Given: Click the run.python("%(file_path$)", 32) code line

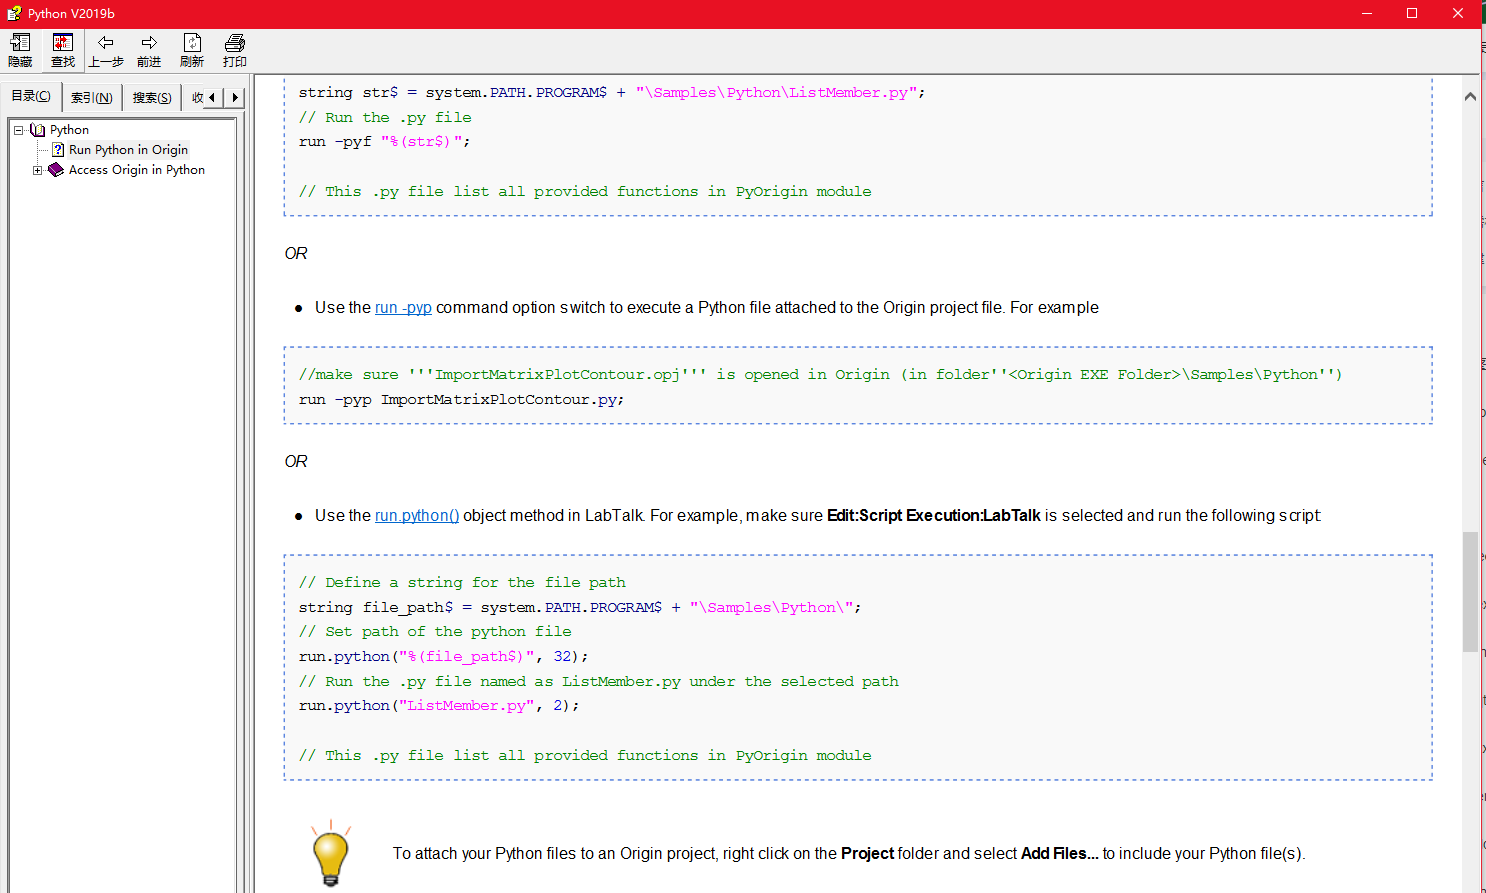Looking at the screenshot, I should click(x=444, y=657).
